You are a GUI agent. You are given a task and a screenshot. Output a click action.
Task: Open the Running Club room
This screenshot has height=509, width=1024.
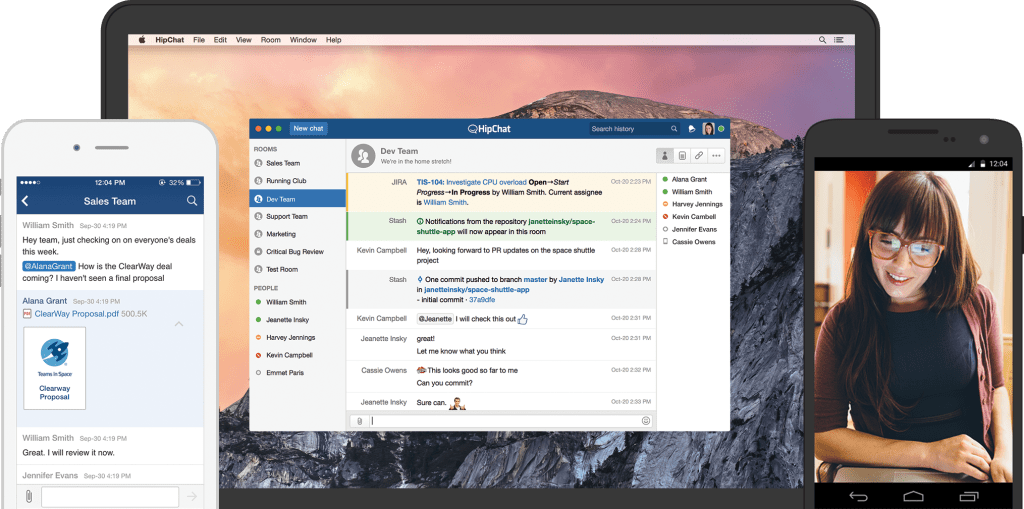click(x=297, y=181)
